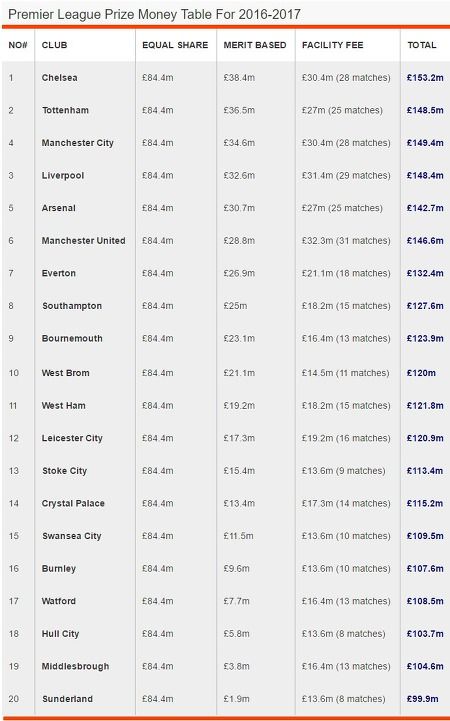Select Middlesbrough's £104.6m total value
450x721 pixels.
pyautogui.click(x=425, y=666)
